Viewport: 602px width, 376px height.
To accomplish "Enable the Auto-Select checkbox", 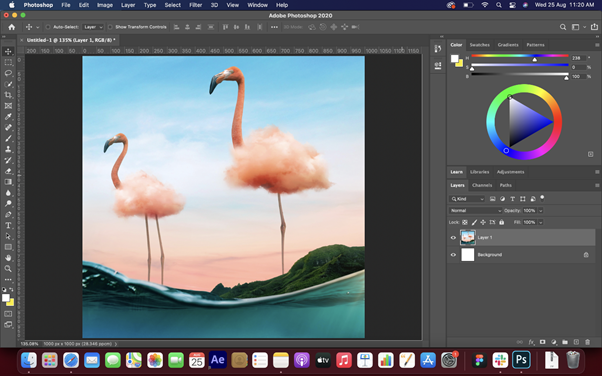I will click(x=48, y=27).
